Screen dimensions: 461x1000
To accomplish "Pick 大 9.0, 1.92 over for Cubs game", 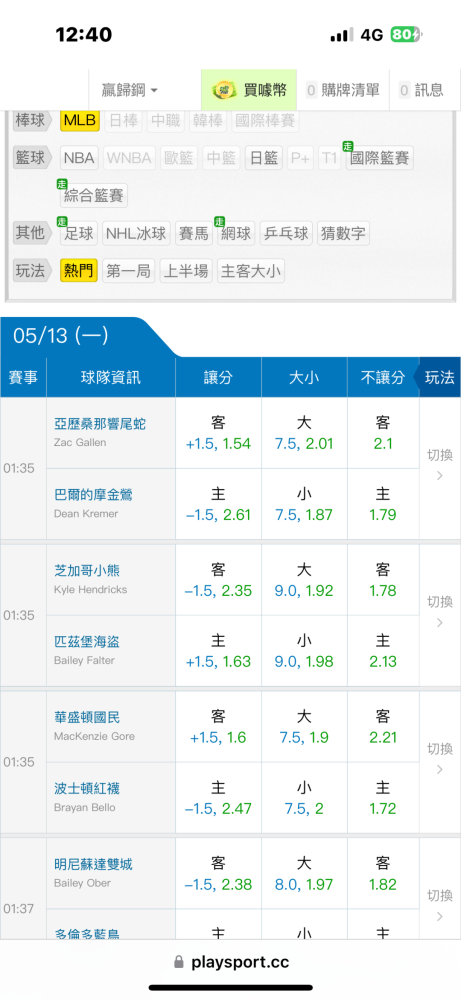I will pos(304,580).
